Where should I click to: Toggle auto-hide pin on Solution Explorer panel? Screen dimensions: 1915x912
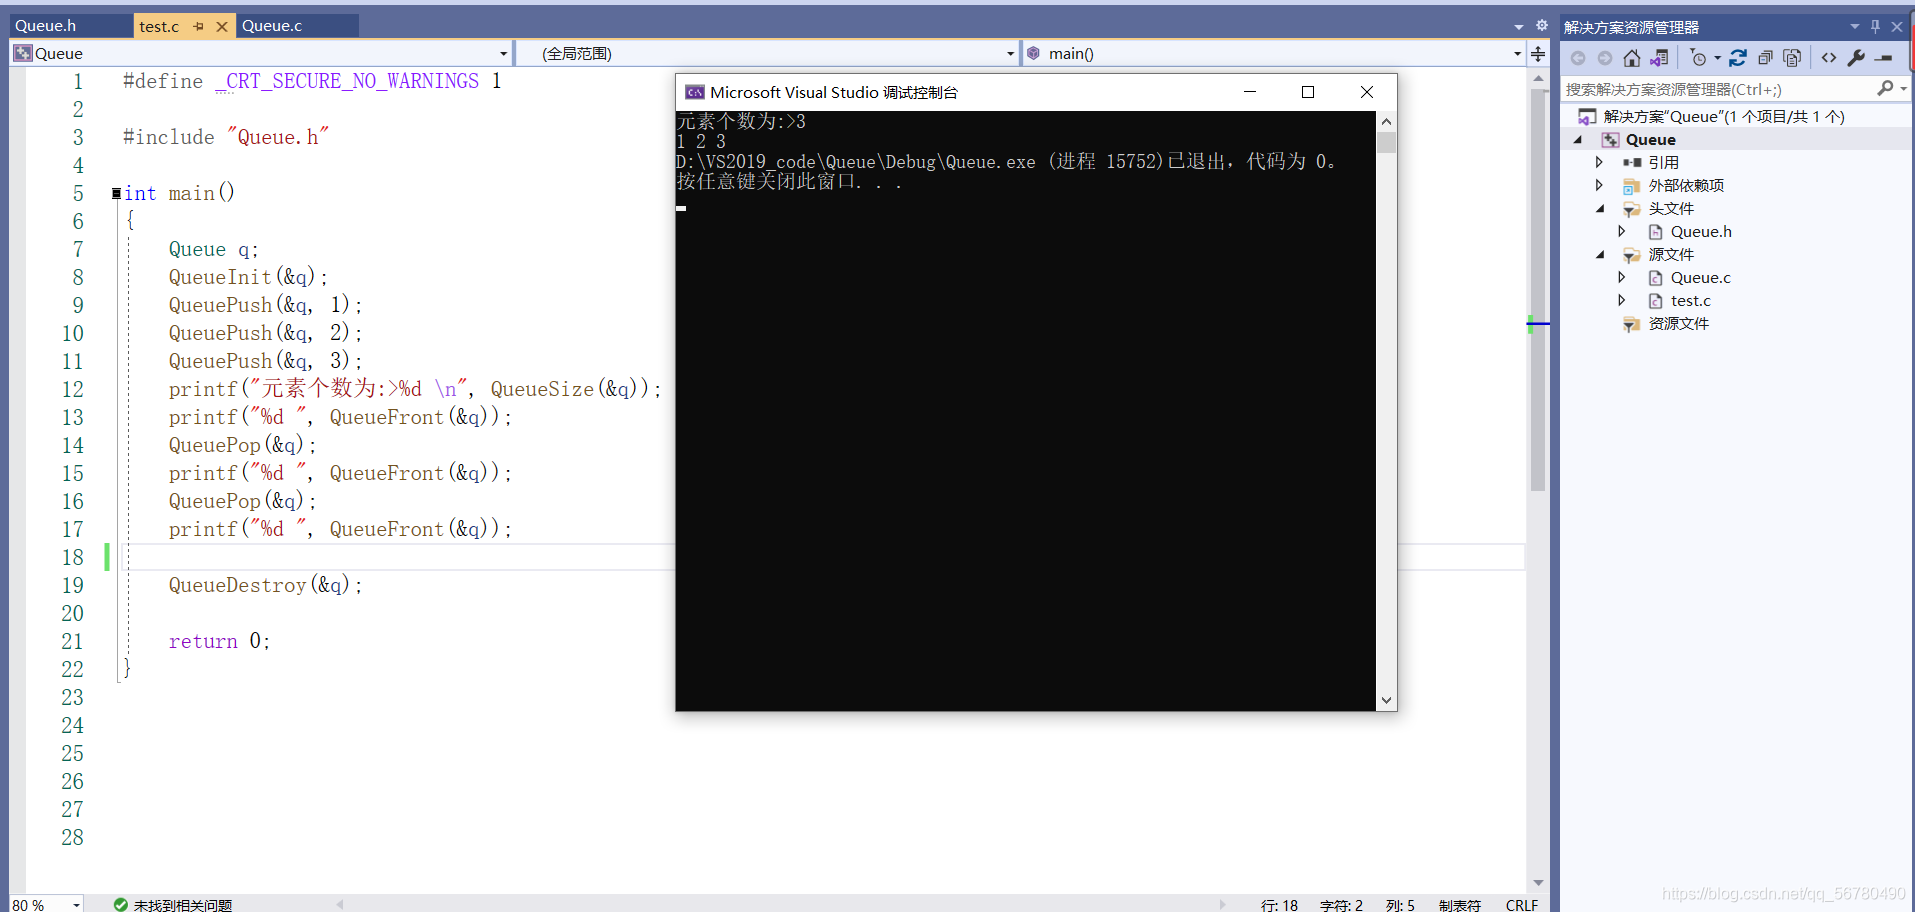coord(1875,27)
